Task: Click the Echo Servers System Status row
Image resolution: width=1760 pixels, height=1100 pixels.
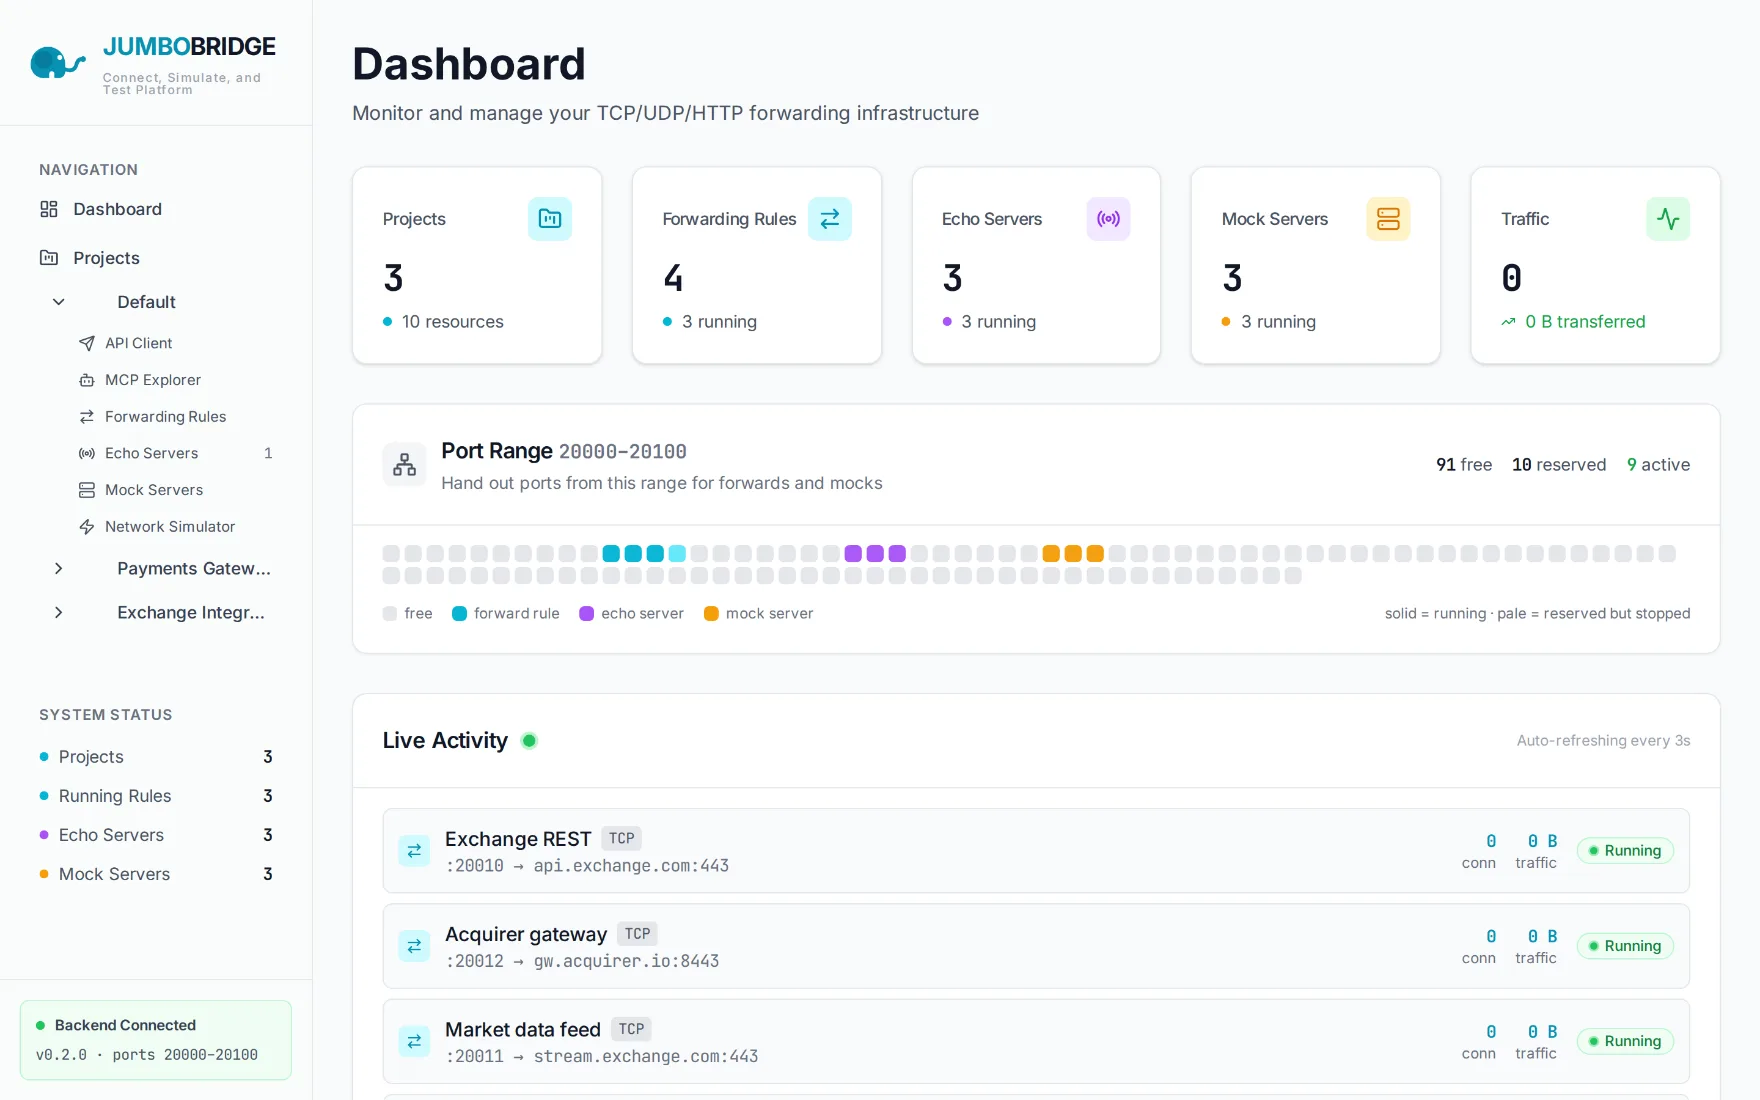Action: click(156, 835)
